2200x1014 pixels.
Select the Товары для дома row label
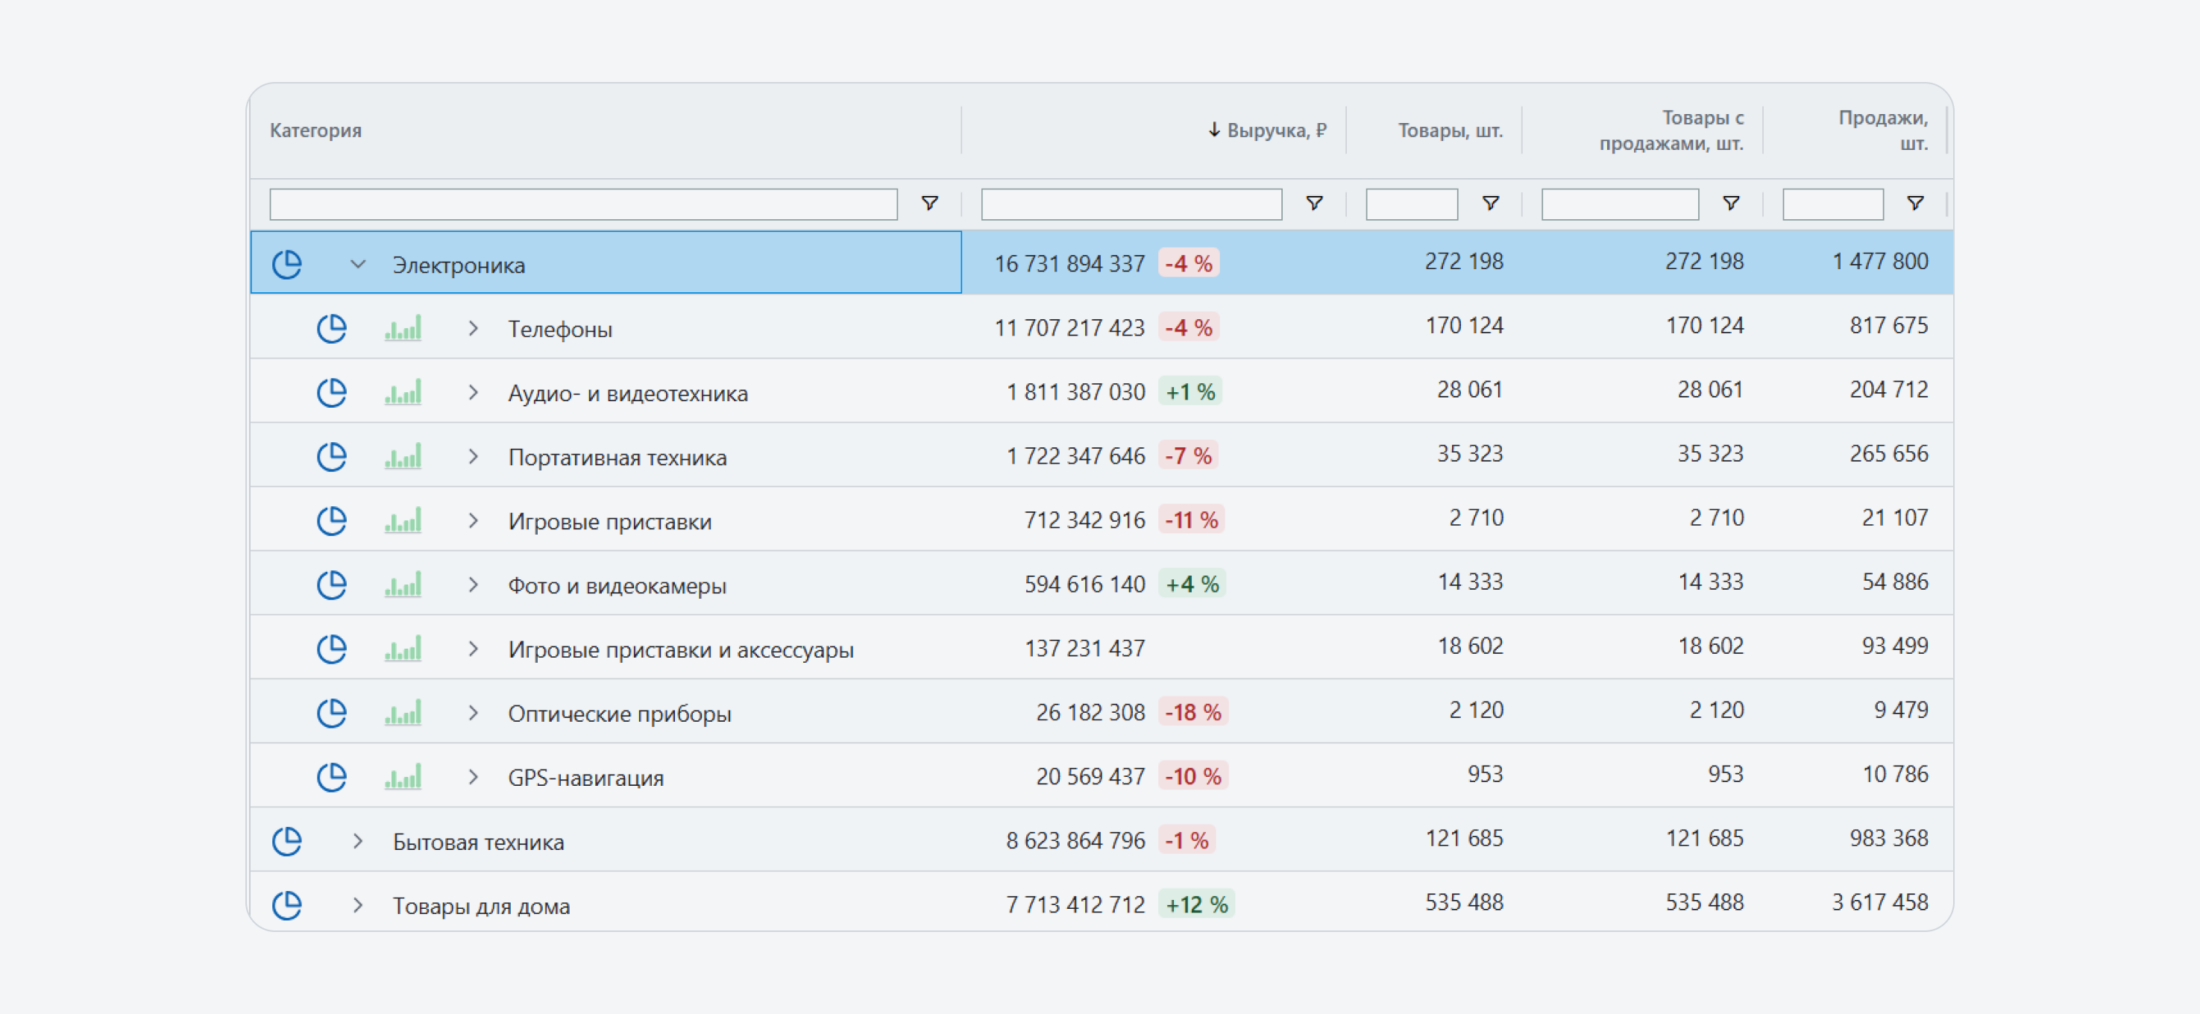[481, 906]
